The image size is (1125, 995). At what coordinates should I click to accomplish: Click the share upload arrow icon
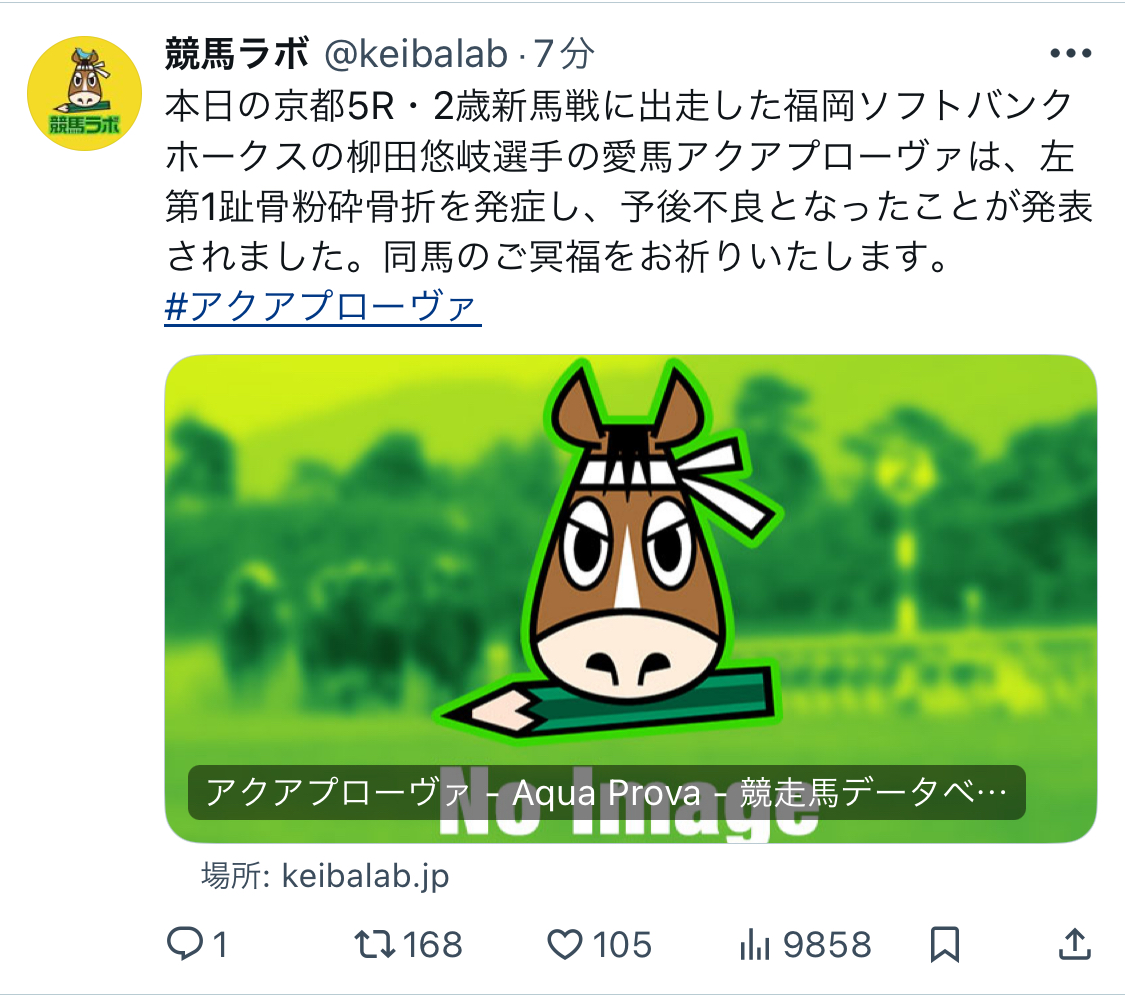(1072, 942)
